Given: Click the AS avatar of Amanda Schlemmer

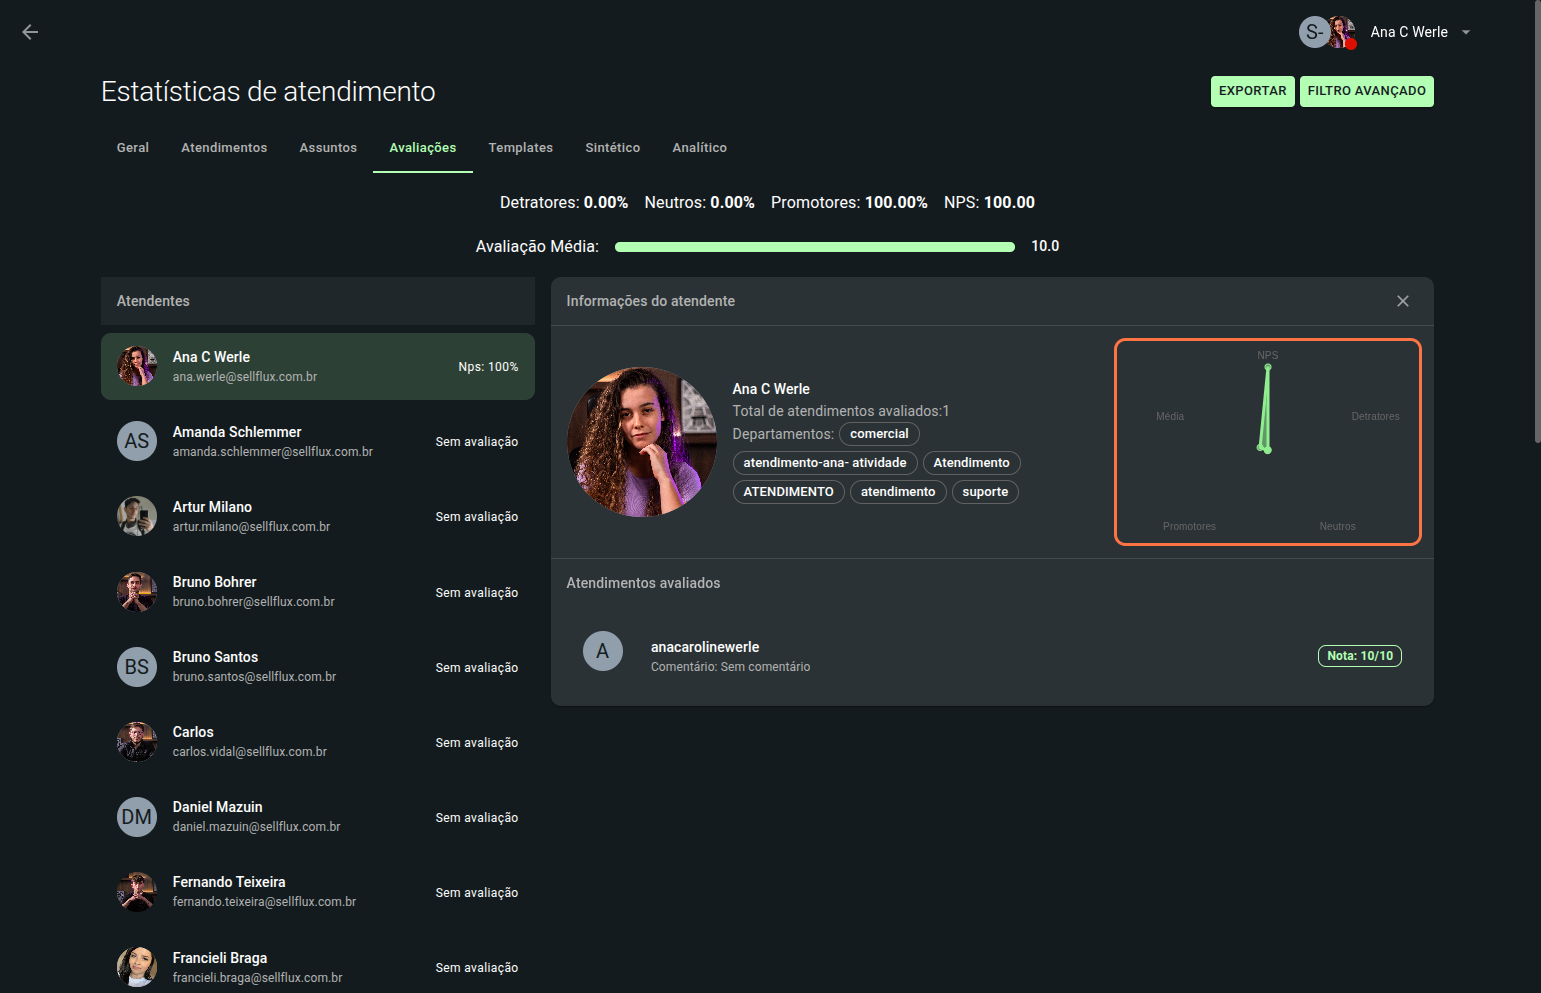Looking at the screenshot, I should pyautogui.click(x=137, y=441).
